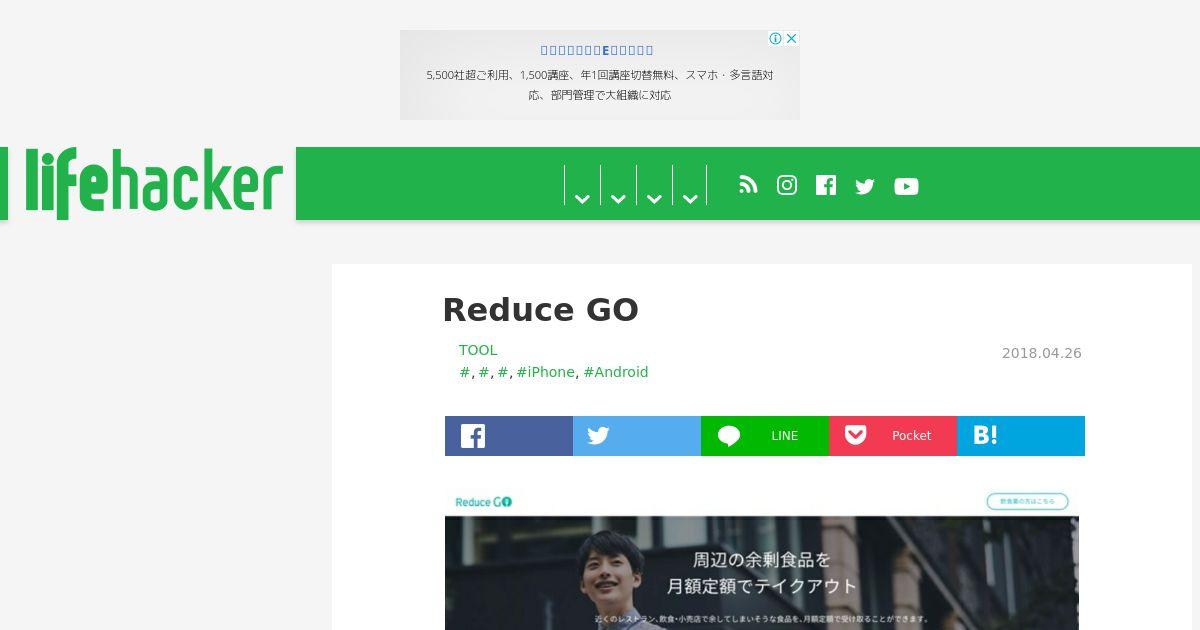
Task: Close the banner ad with X
Action: [791, 38]
